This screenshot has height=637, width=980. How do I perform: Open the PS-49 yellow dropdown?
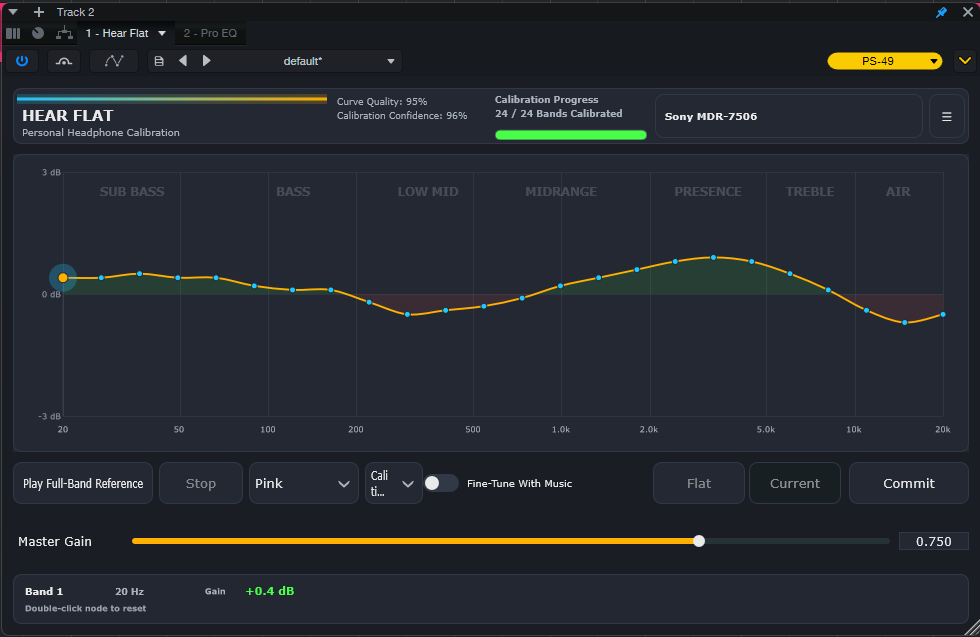click(x=884, y=61)
